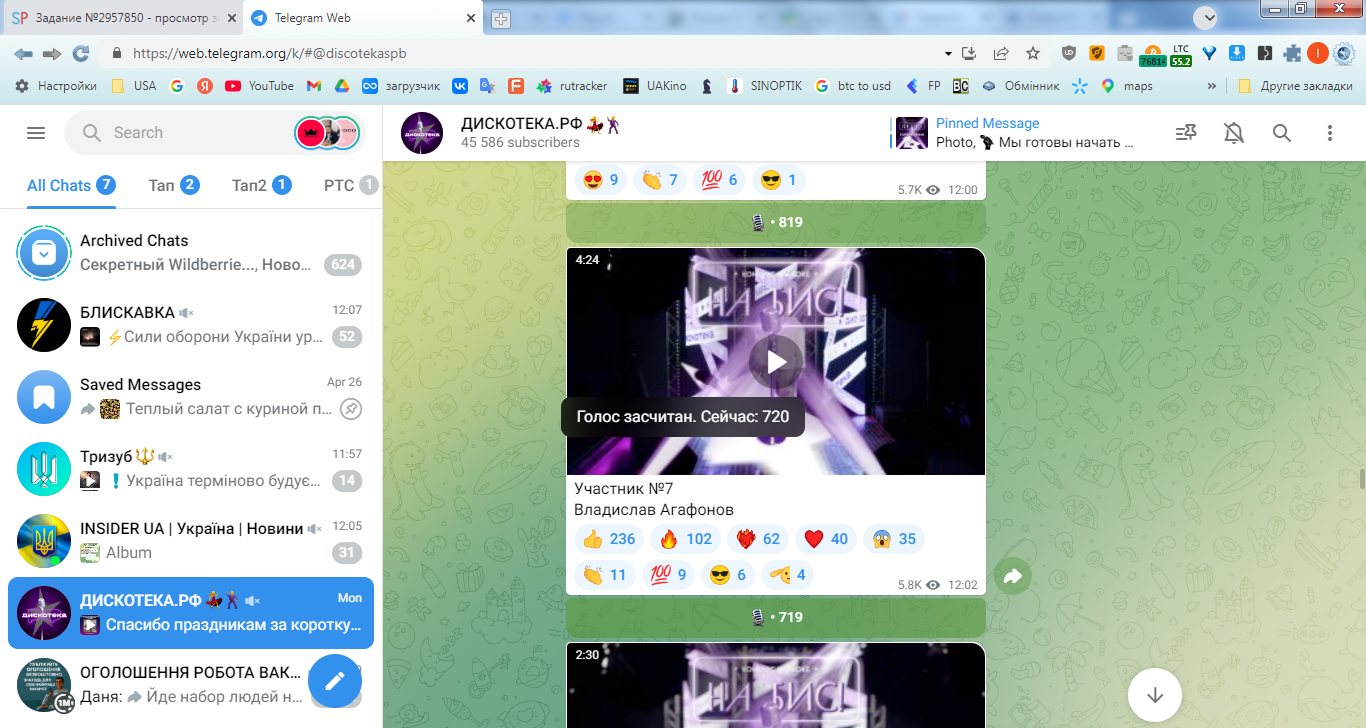Open the SINOPTIK bookmark
Screen dimensions: 1366x728
(x=765, y=86)
